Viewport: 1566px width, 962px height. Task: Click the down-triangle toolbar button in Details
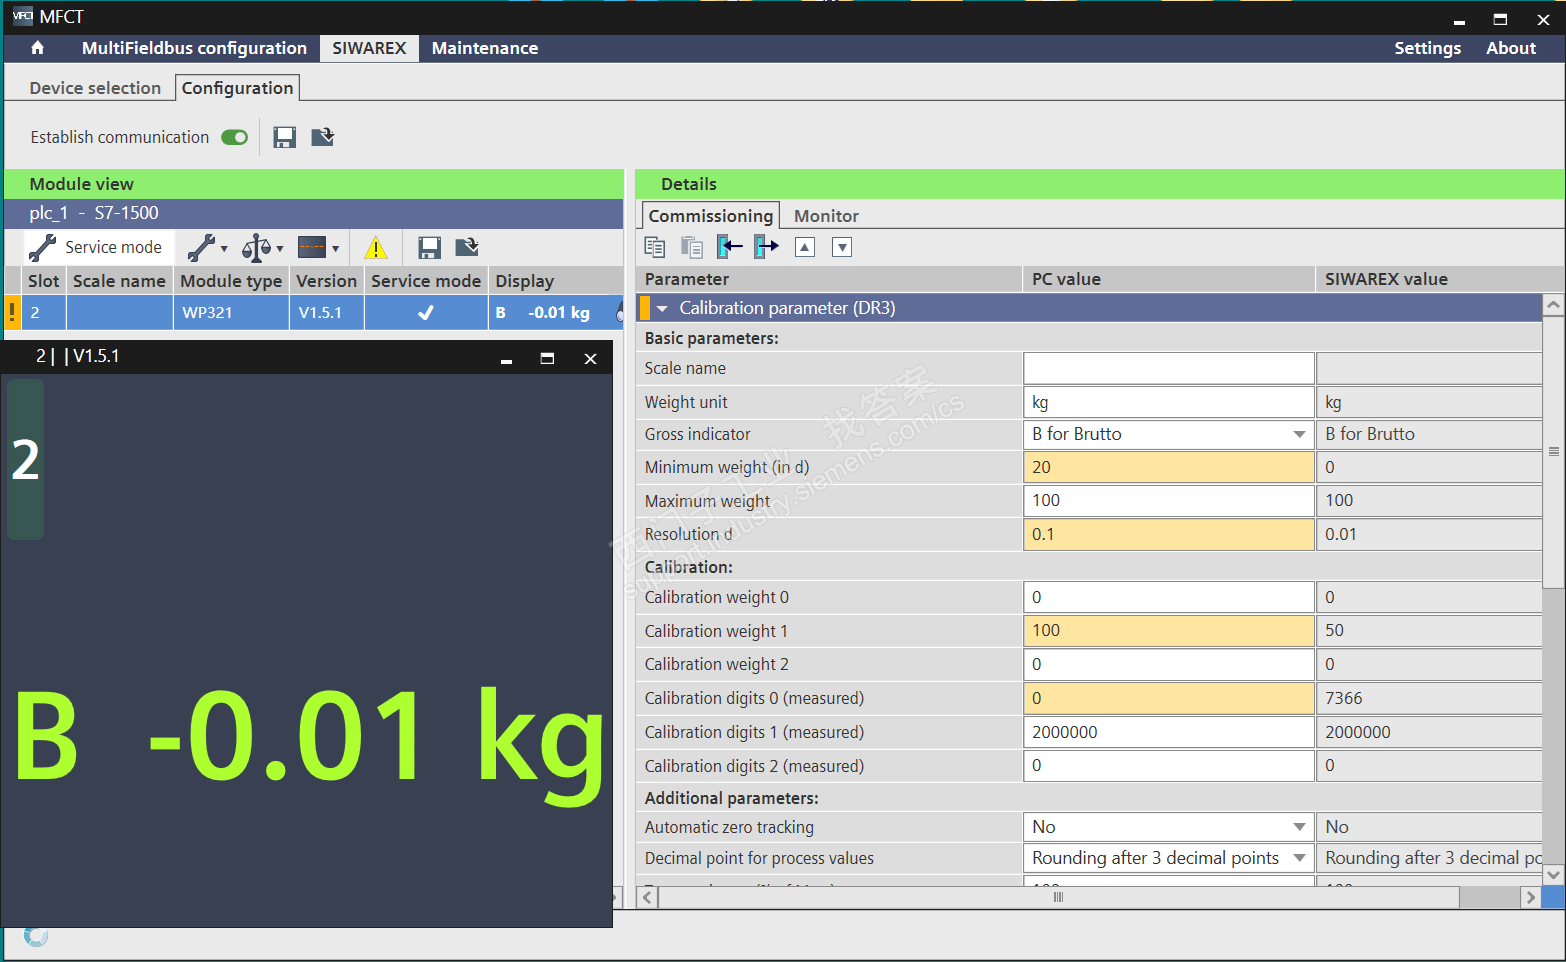click(842, 247)
